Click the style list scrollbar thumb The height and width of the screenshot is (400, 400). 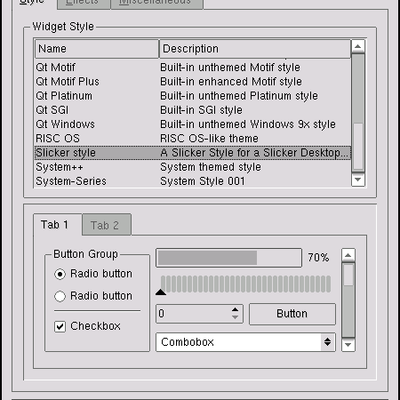(x=358, y=147)
